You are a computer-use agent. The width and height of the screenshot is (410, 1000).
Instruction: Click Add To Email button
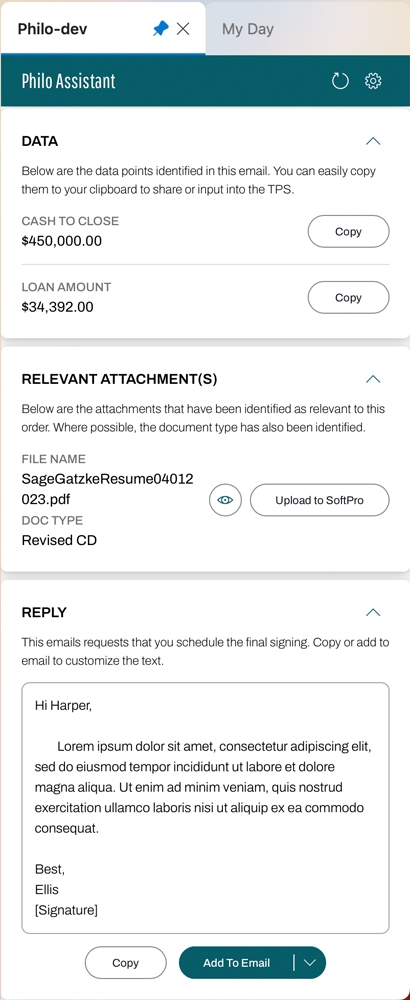(237, 963)
